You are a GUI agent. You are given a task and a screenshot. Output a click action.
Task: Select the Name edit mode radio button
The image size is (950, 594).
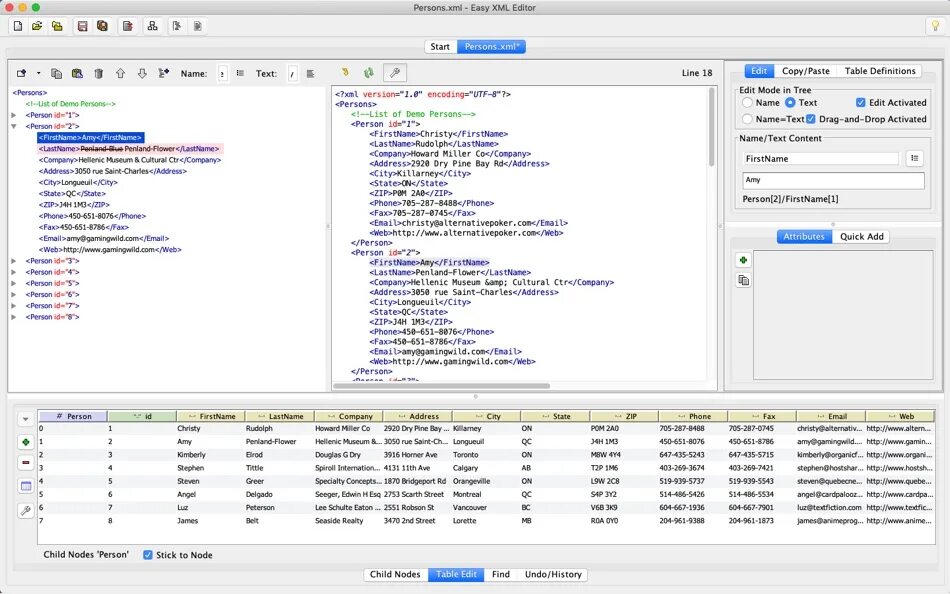(747, 102)
